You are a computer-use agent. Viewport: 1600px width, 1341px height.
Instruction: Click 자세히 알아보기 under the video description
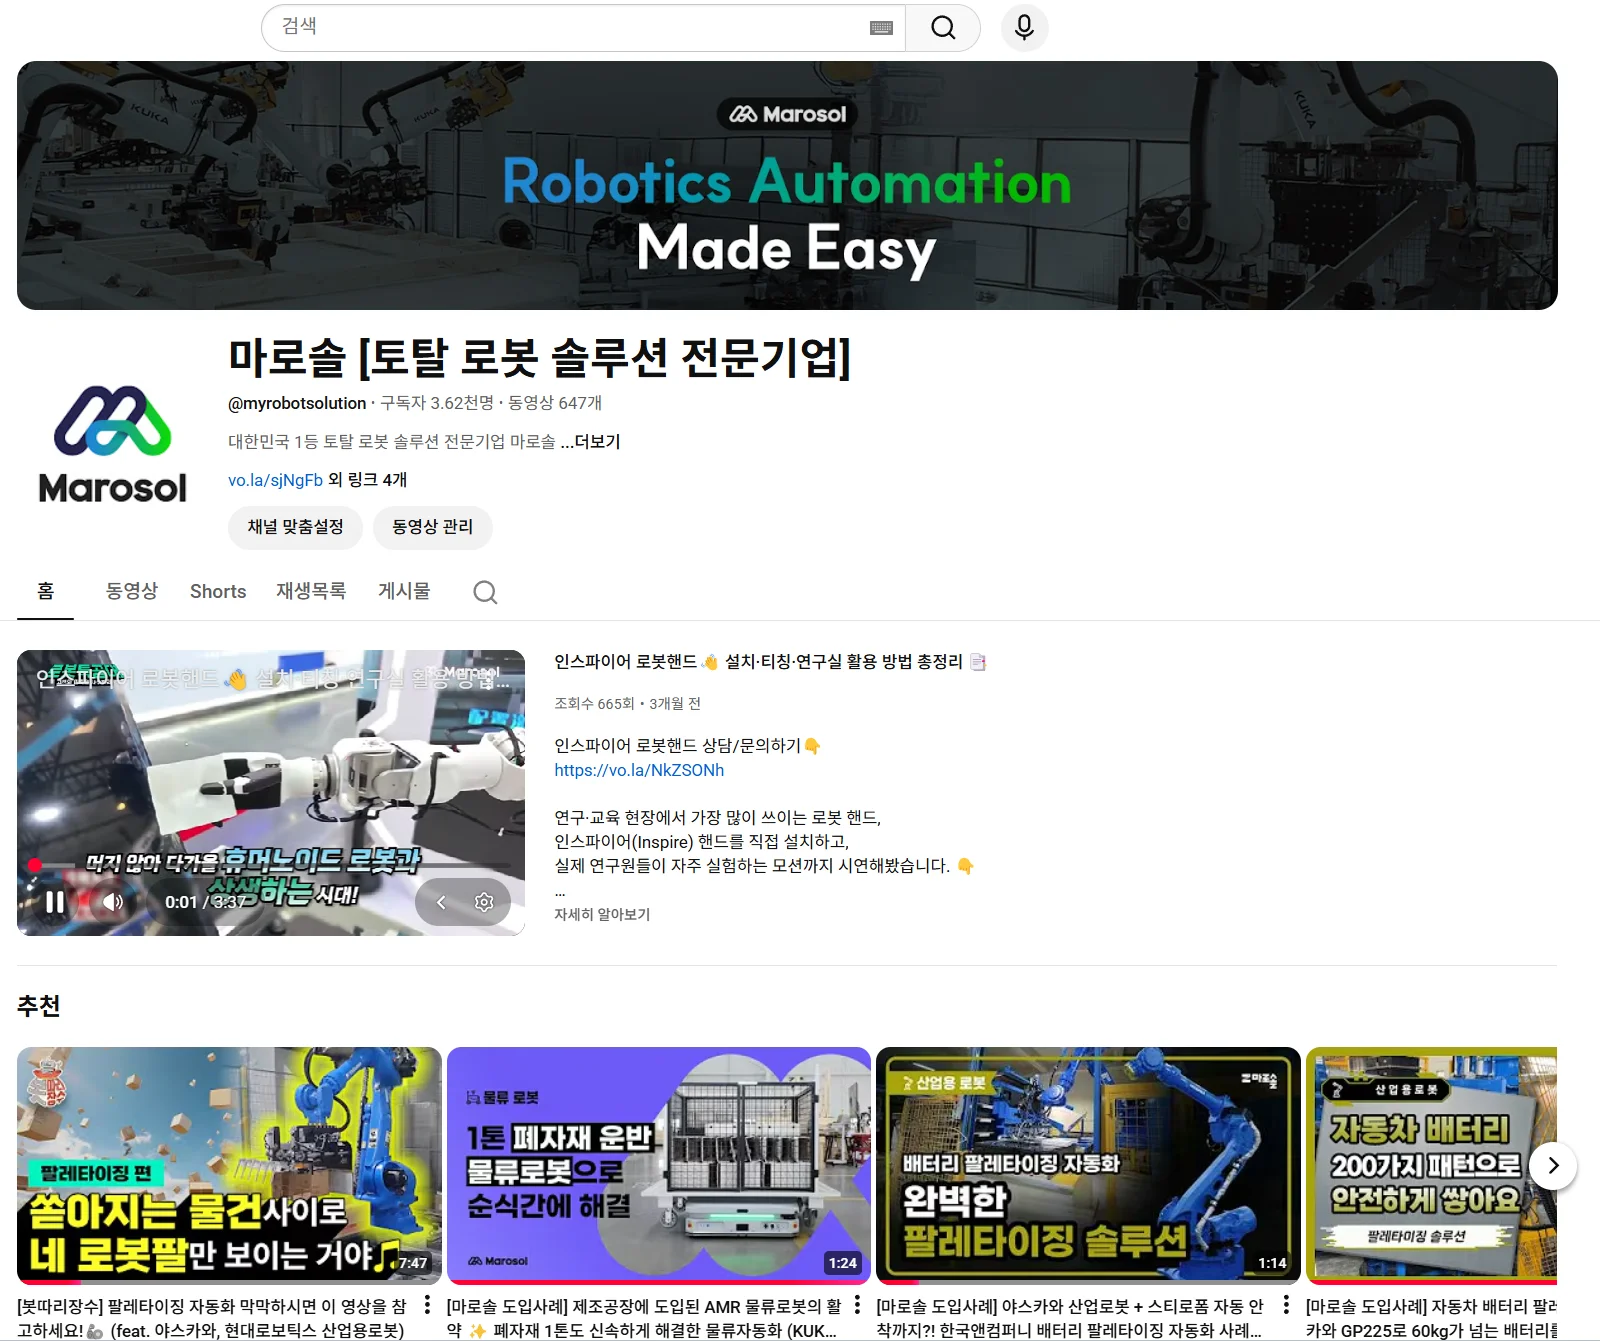602,914
